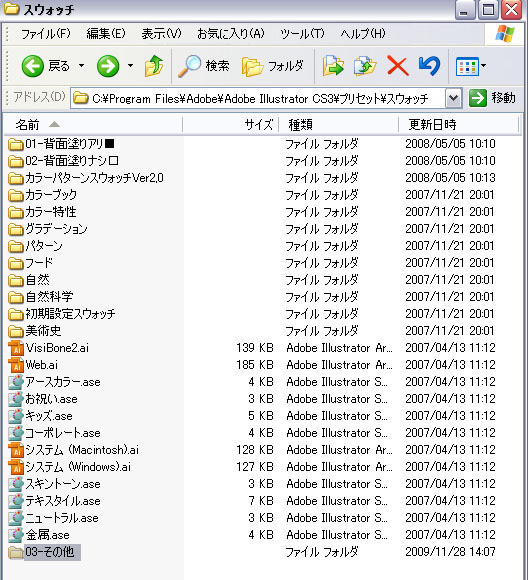Image resolution: width=528 pixels, height=580 pixels.
Task: Click the 移動 Go button
Action: pyautogui.click(x=493, y=98)
